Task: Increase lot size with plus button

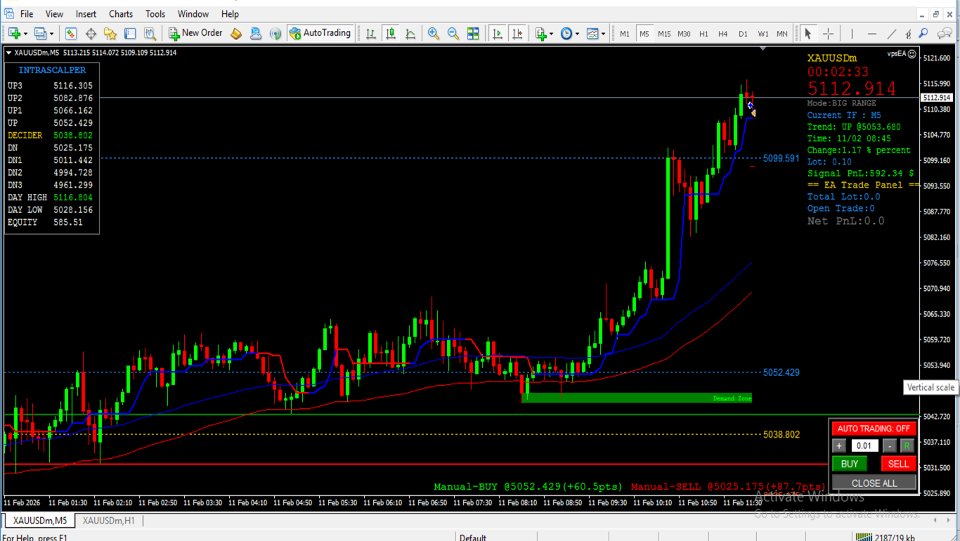Action: coord(839,446)
